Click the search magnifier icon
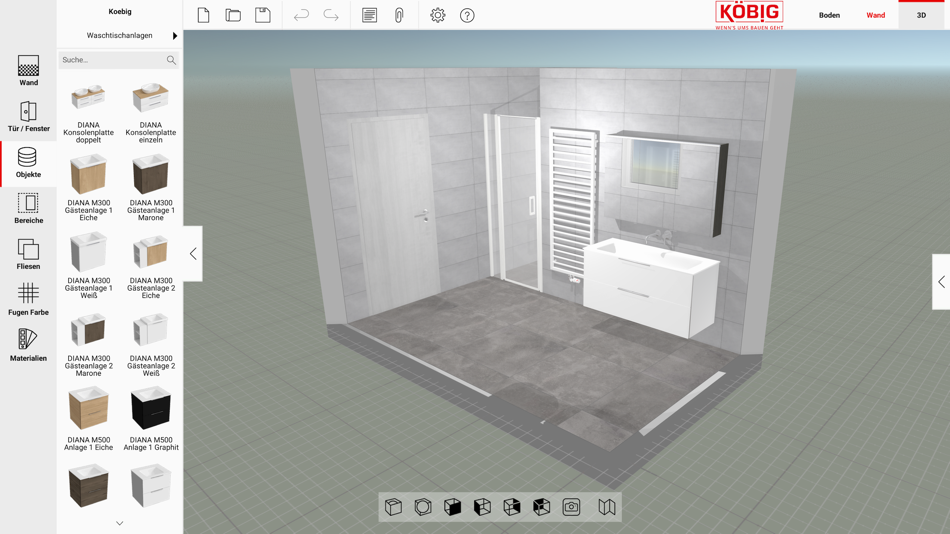 pyautogui.click(x=171, y=60)
